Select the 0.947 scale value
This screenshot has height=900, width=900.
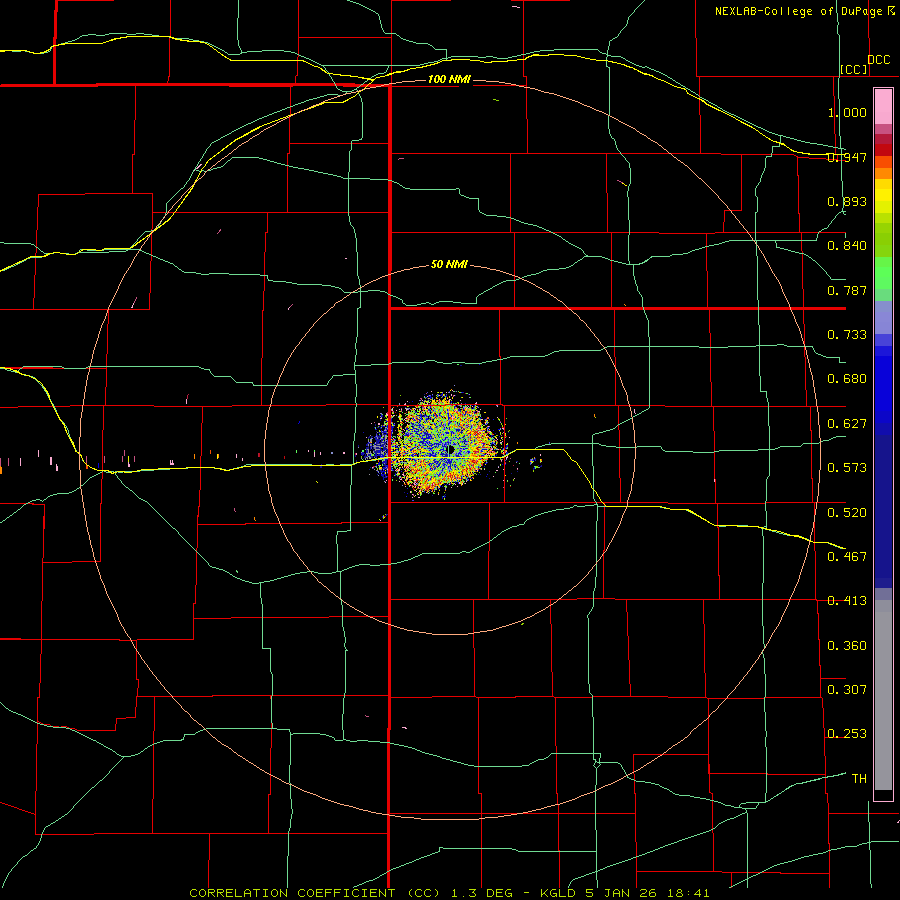pos(847,157)
